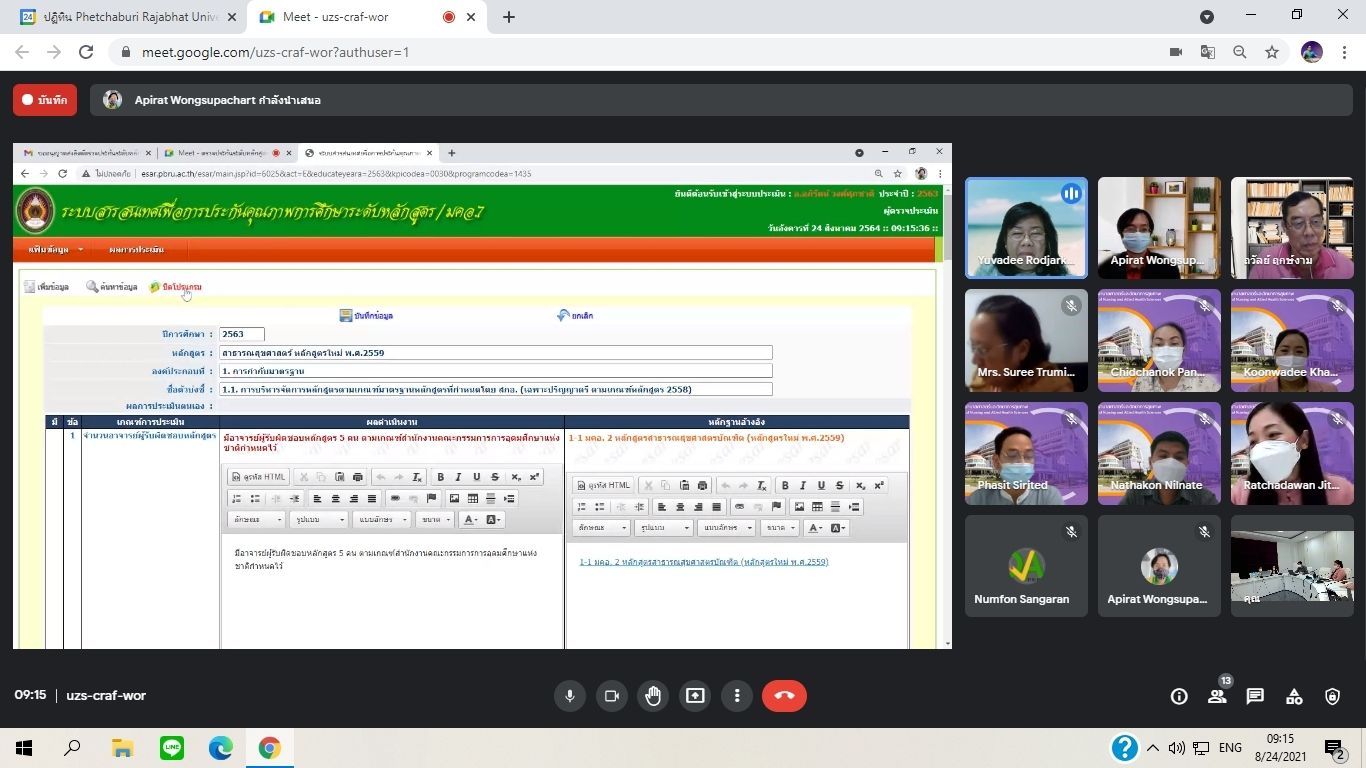
Task: Open the Meet more options menu
Action: 737,696
